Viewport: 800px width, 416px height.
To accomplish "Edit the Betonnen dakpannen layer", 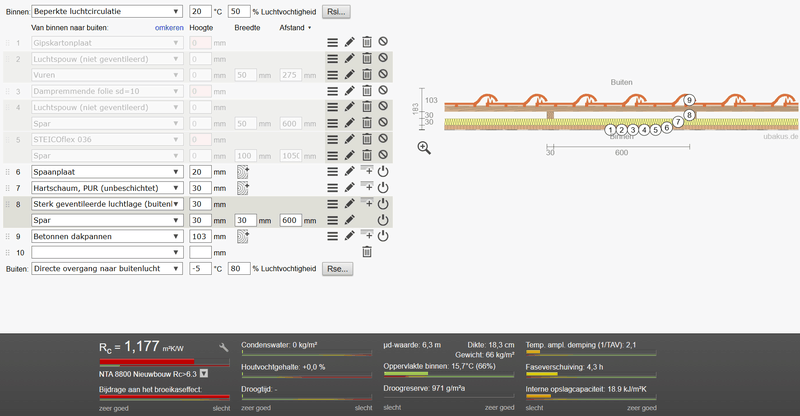I will [349, 236].
